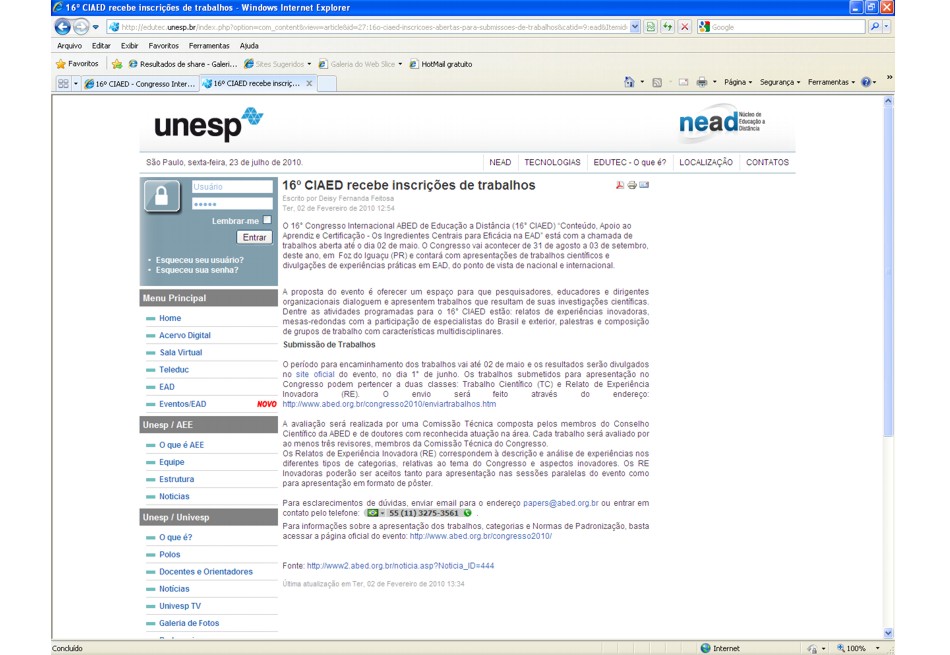This screenshot has width=950, height=655.
Task: Click Esqueceu seu usuário? link
Action: [x=199, y=260]
